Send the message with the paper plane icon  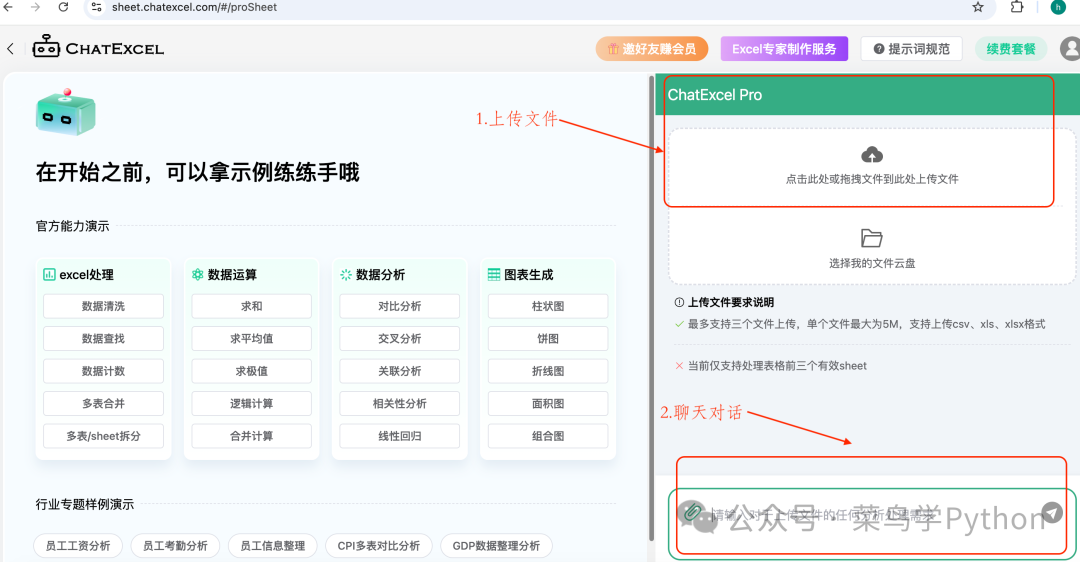(1052, 512)
